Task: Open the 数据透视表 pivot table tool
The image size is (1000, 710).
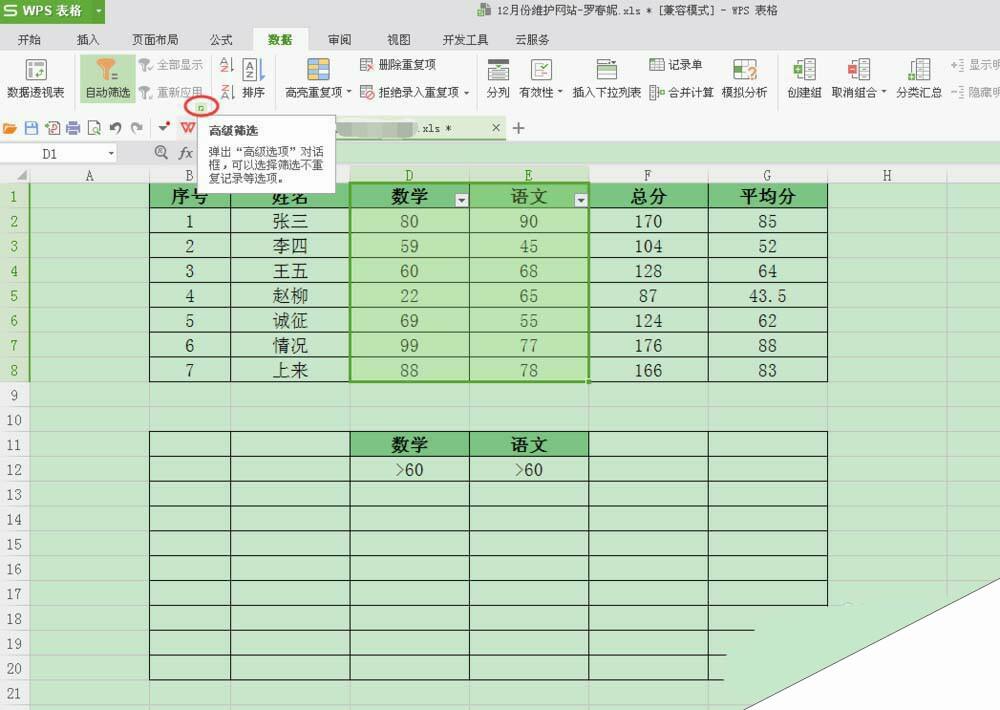Action: (x=36, y=78)
